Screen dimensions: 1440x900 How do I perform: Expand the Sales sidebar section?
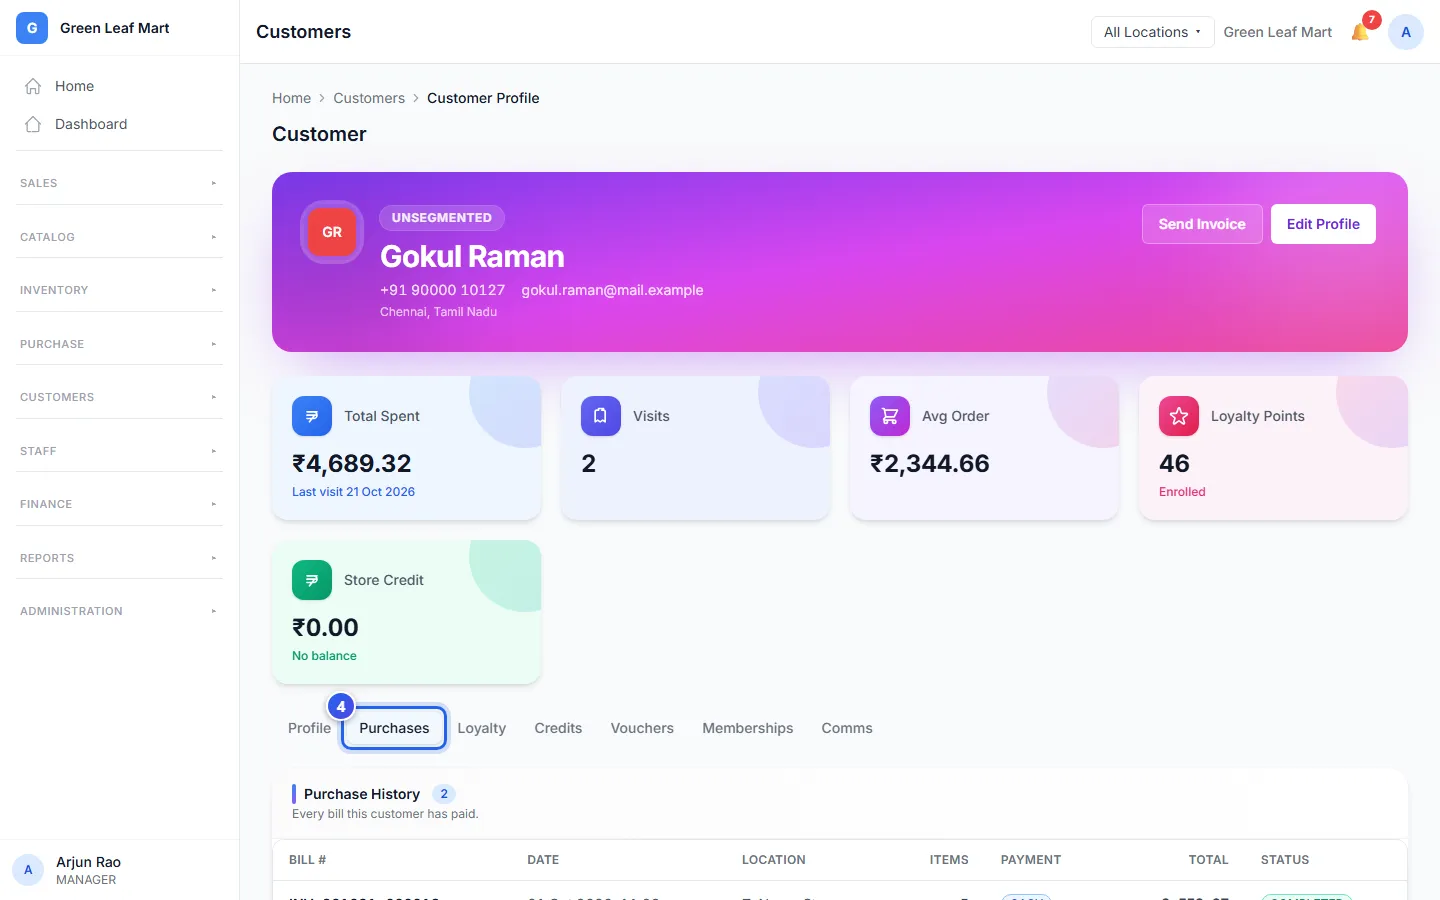click(119, 183)
